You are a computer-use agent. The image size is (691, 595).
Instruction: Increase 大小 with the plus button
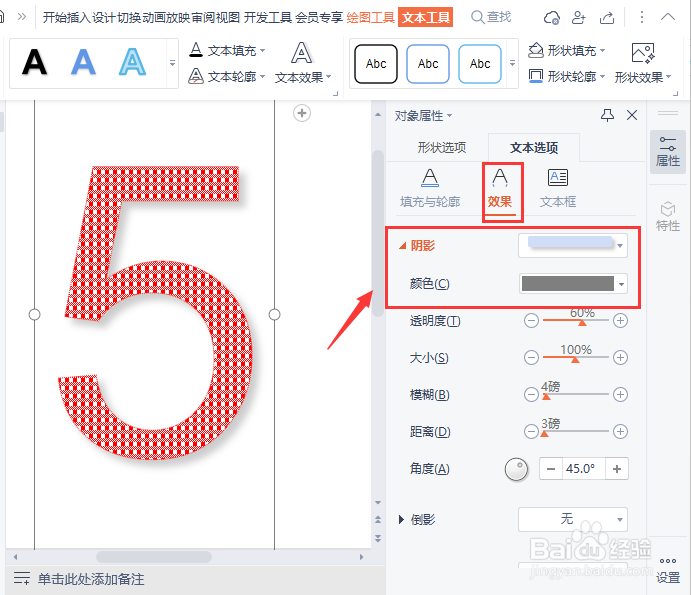pyautogui.click(x=620, y=357)
